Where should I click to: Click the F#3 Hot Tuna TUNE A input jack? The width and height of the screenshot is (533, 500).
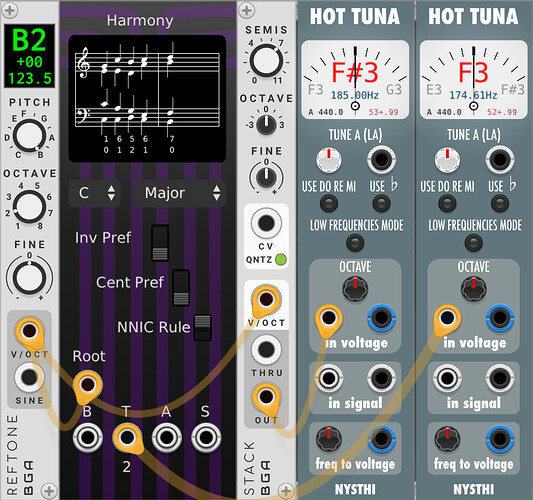pos(381,159)
